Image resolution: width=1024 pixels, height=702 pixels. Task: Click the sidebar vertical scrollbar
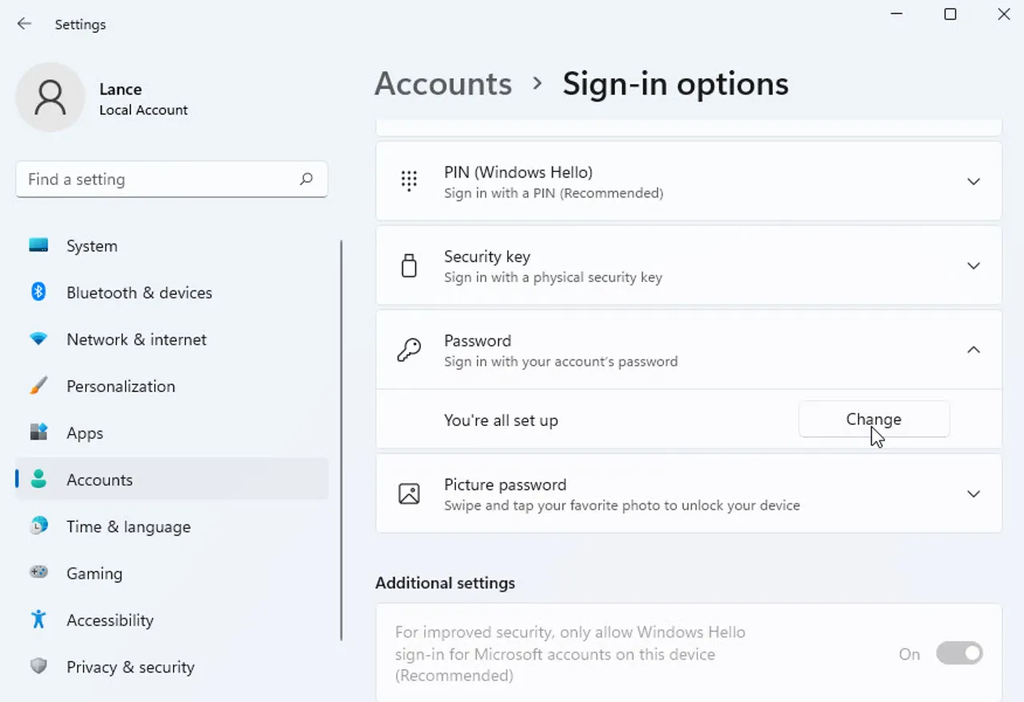pyautogui.click(x=341, y=441)
